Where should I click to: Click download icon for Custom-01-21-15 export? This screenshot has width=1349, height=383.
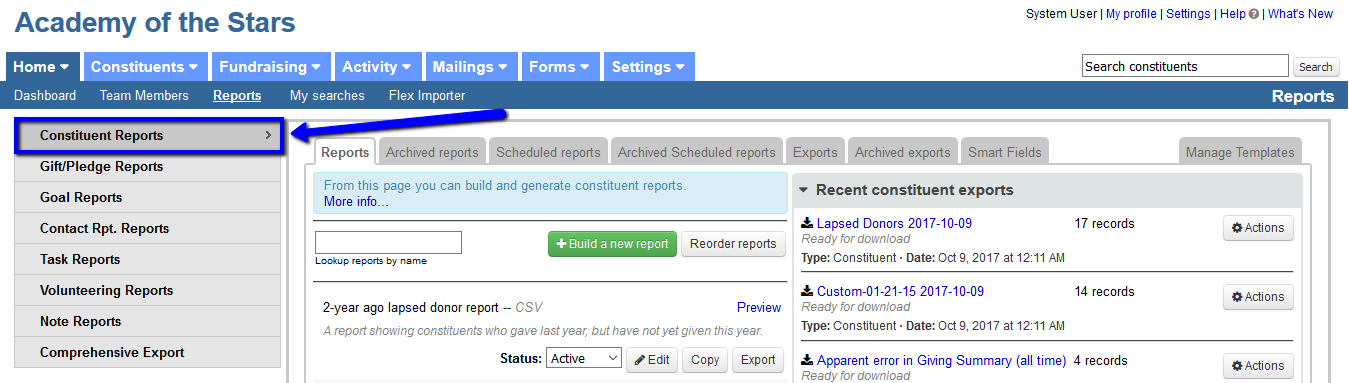tap(808, 291)
